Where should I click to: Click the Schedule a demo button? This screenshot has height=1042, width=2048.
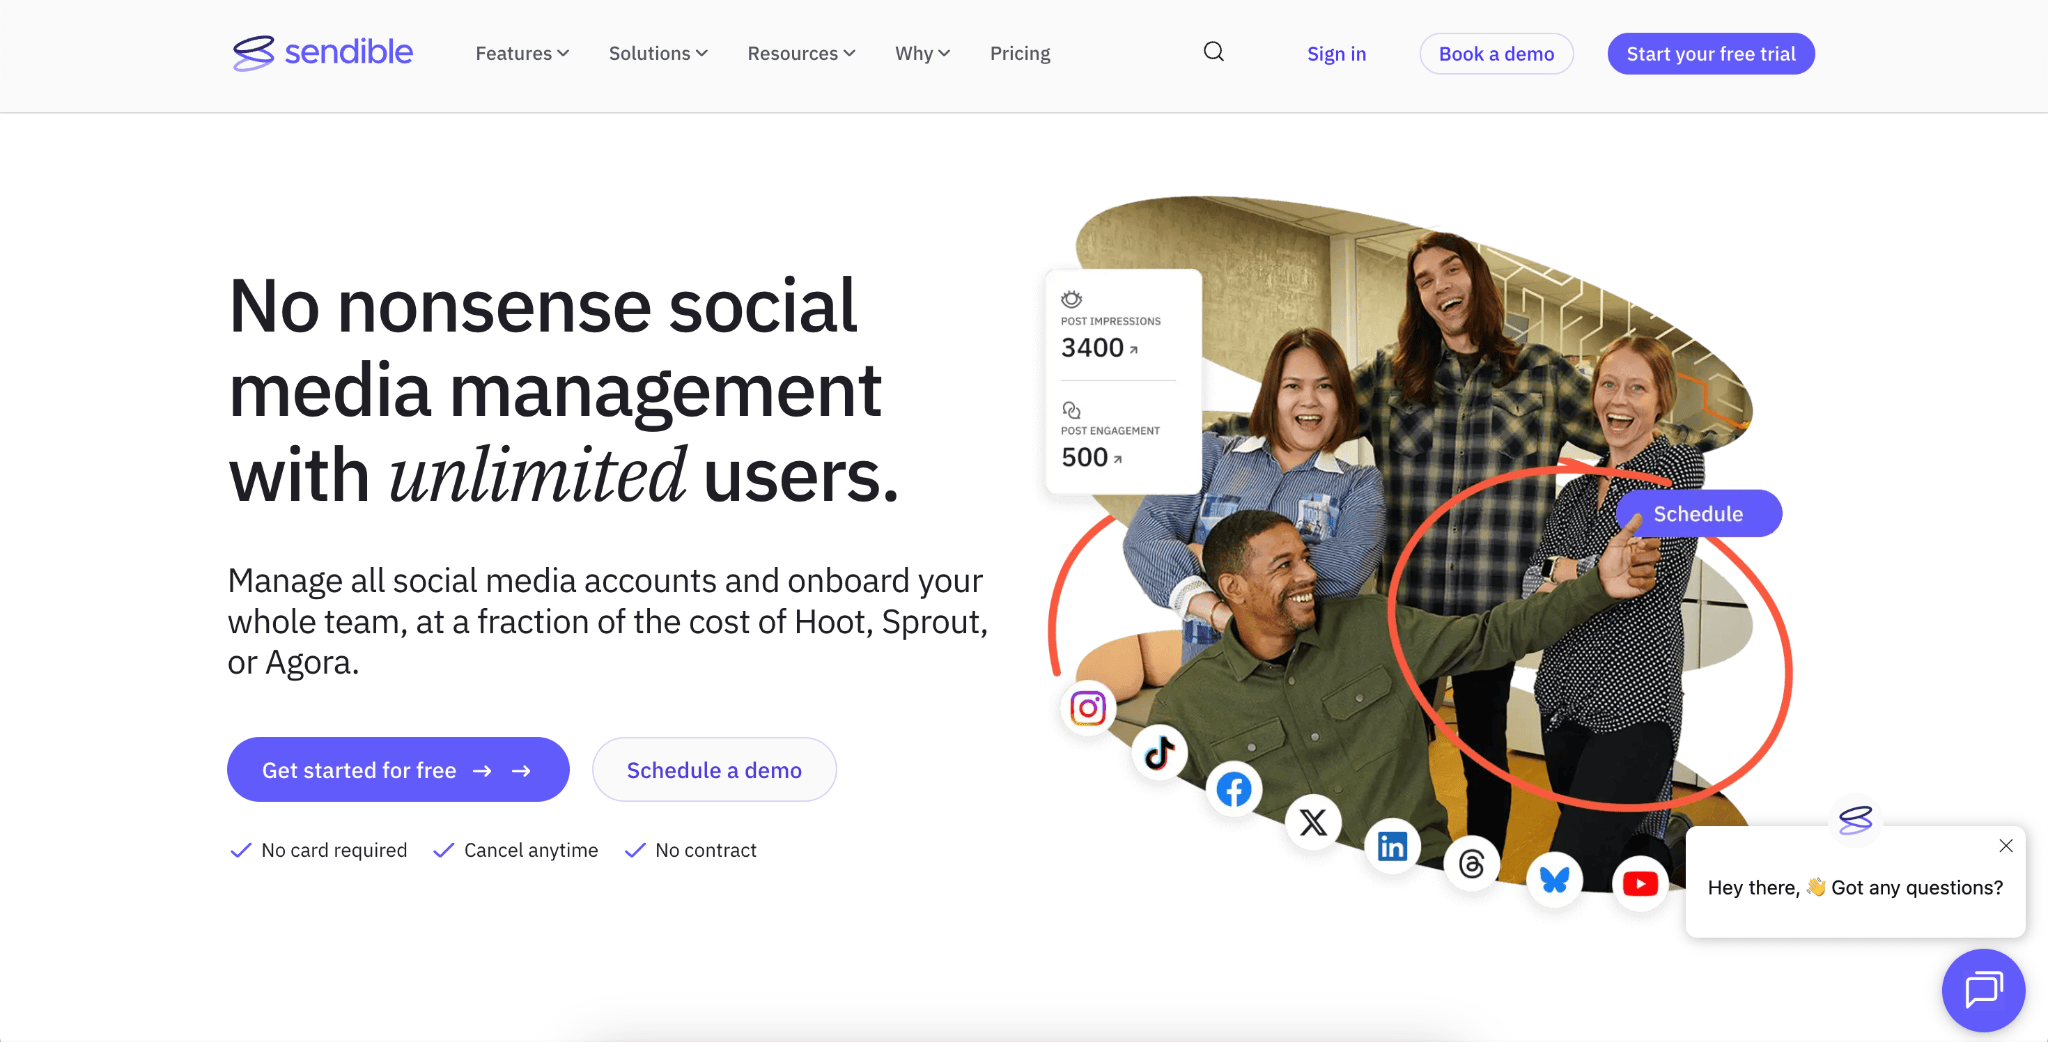click(714, 769)
